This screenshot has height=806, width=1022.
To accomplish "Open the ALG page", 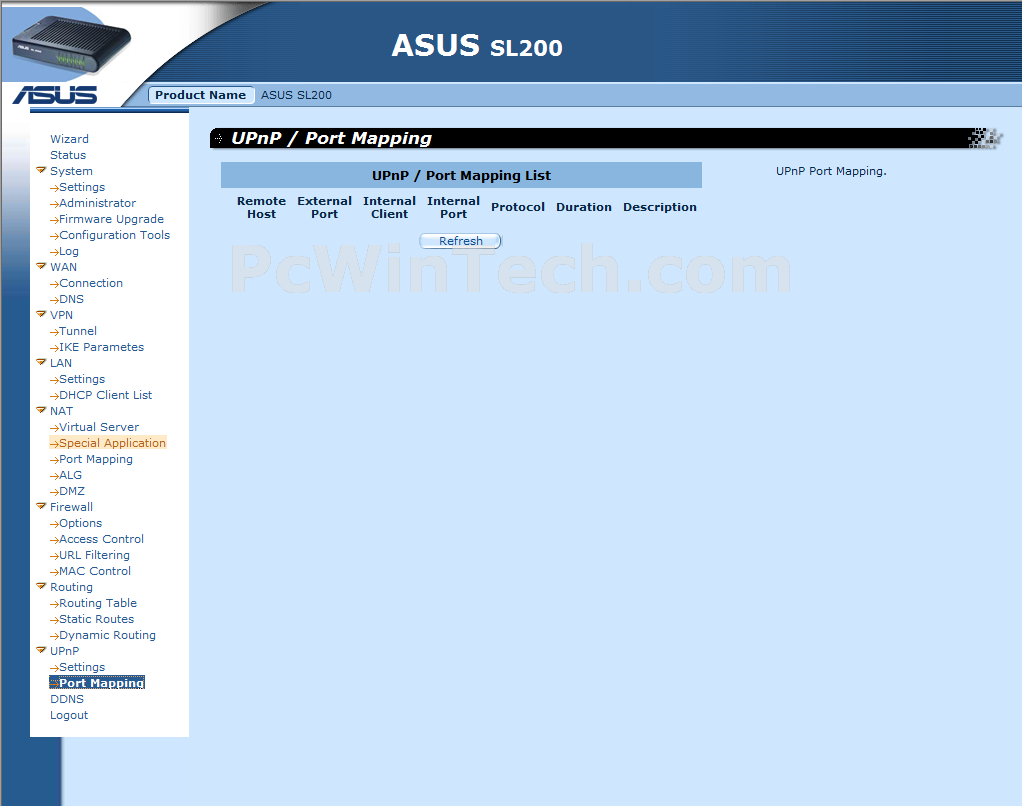I will pyautogui.click(x=70, y=475).
